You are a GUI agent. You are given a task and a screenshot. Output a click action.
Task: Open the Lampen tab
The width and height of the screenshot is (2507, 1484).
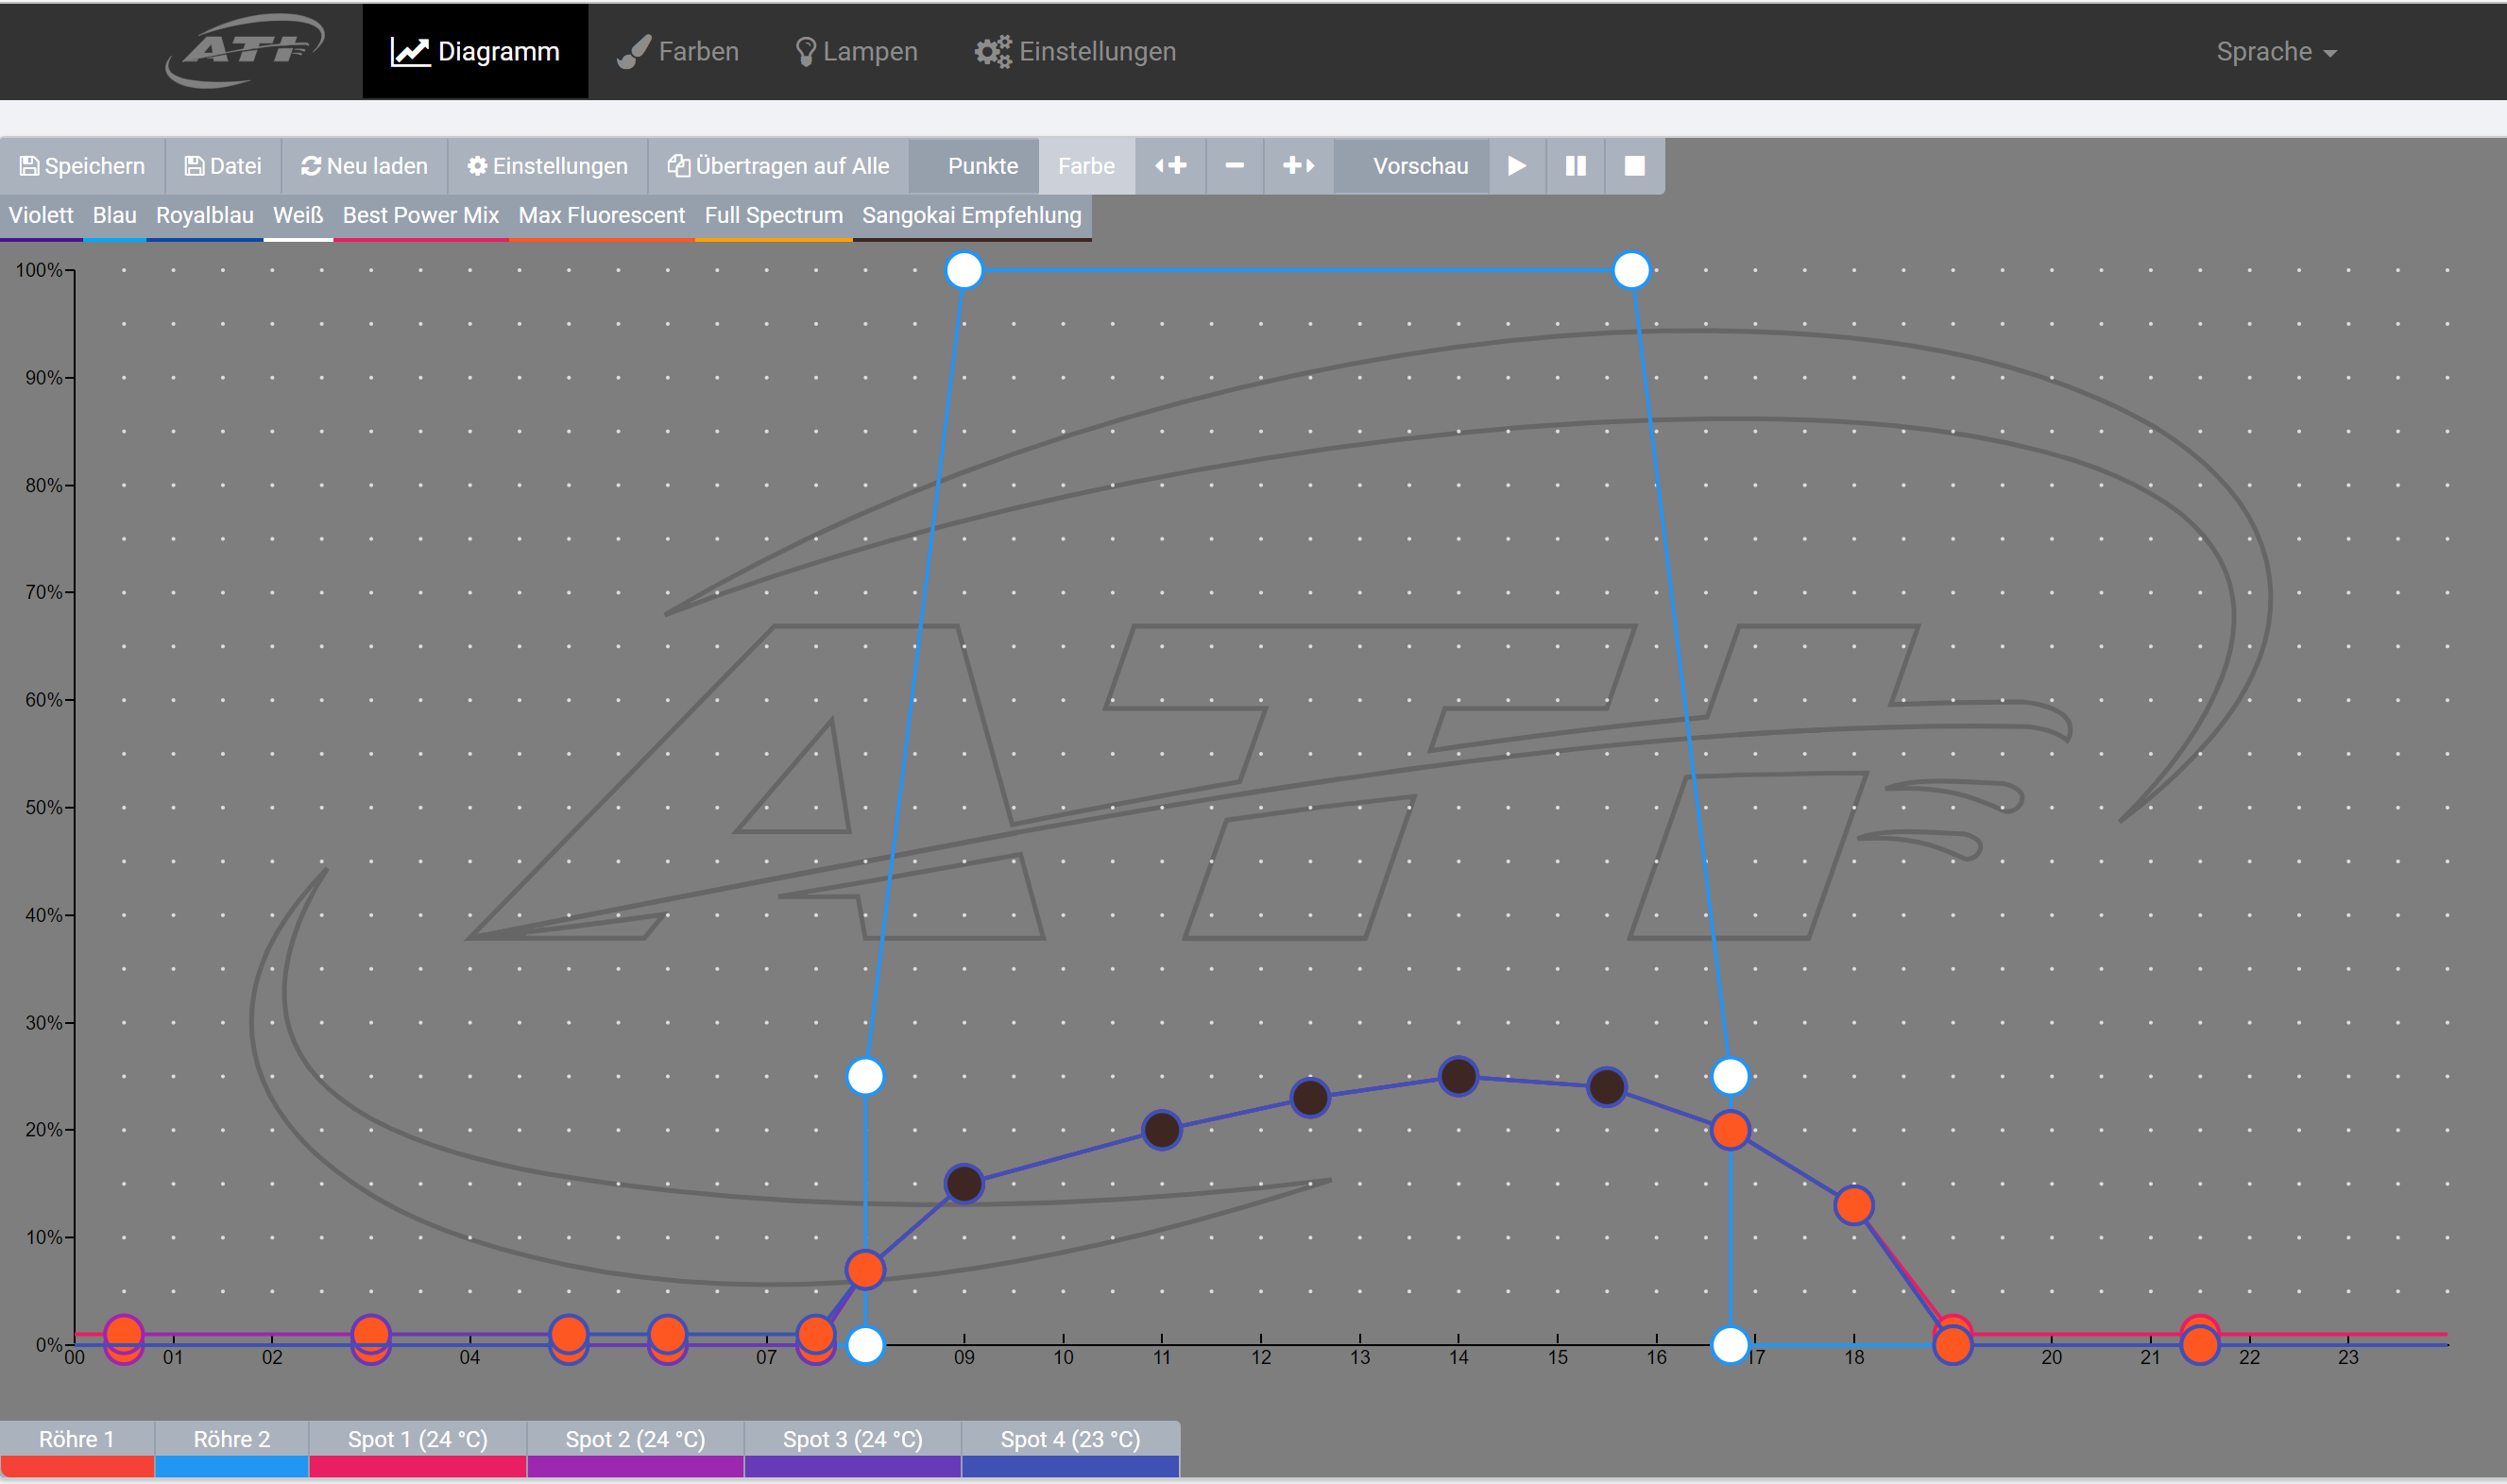pyautogui.click(x=856, y=52)
